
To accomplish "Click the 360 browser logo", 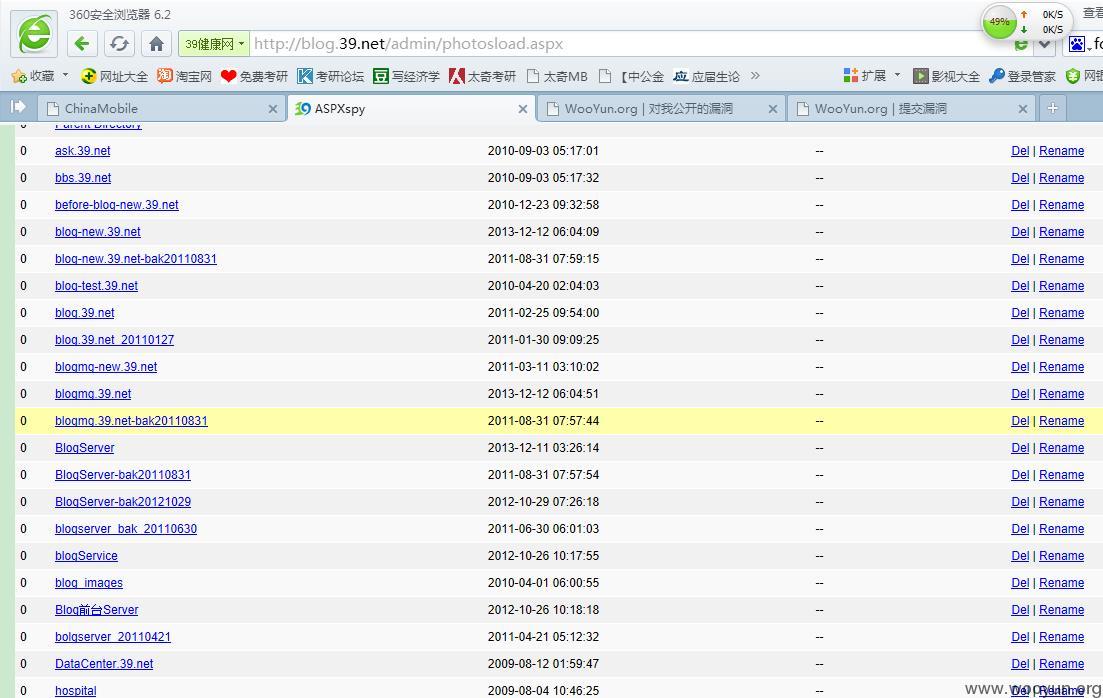I will click(34, 33).
